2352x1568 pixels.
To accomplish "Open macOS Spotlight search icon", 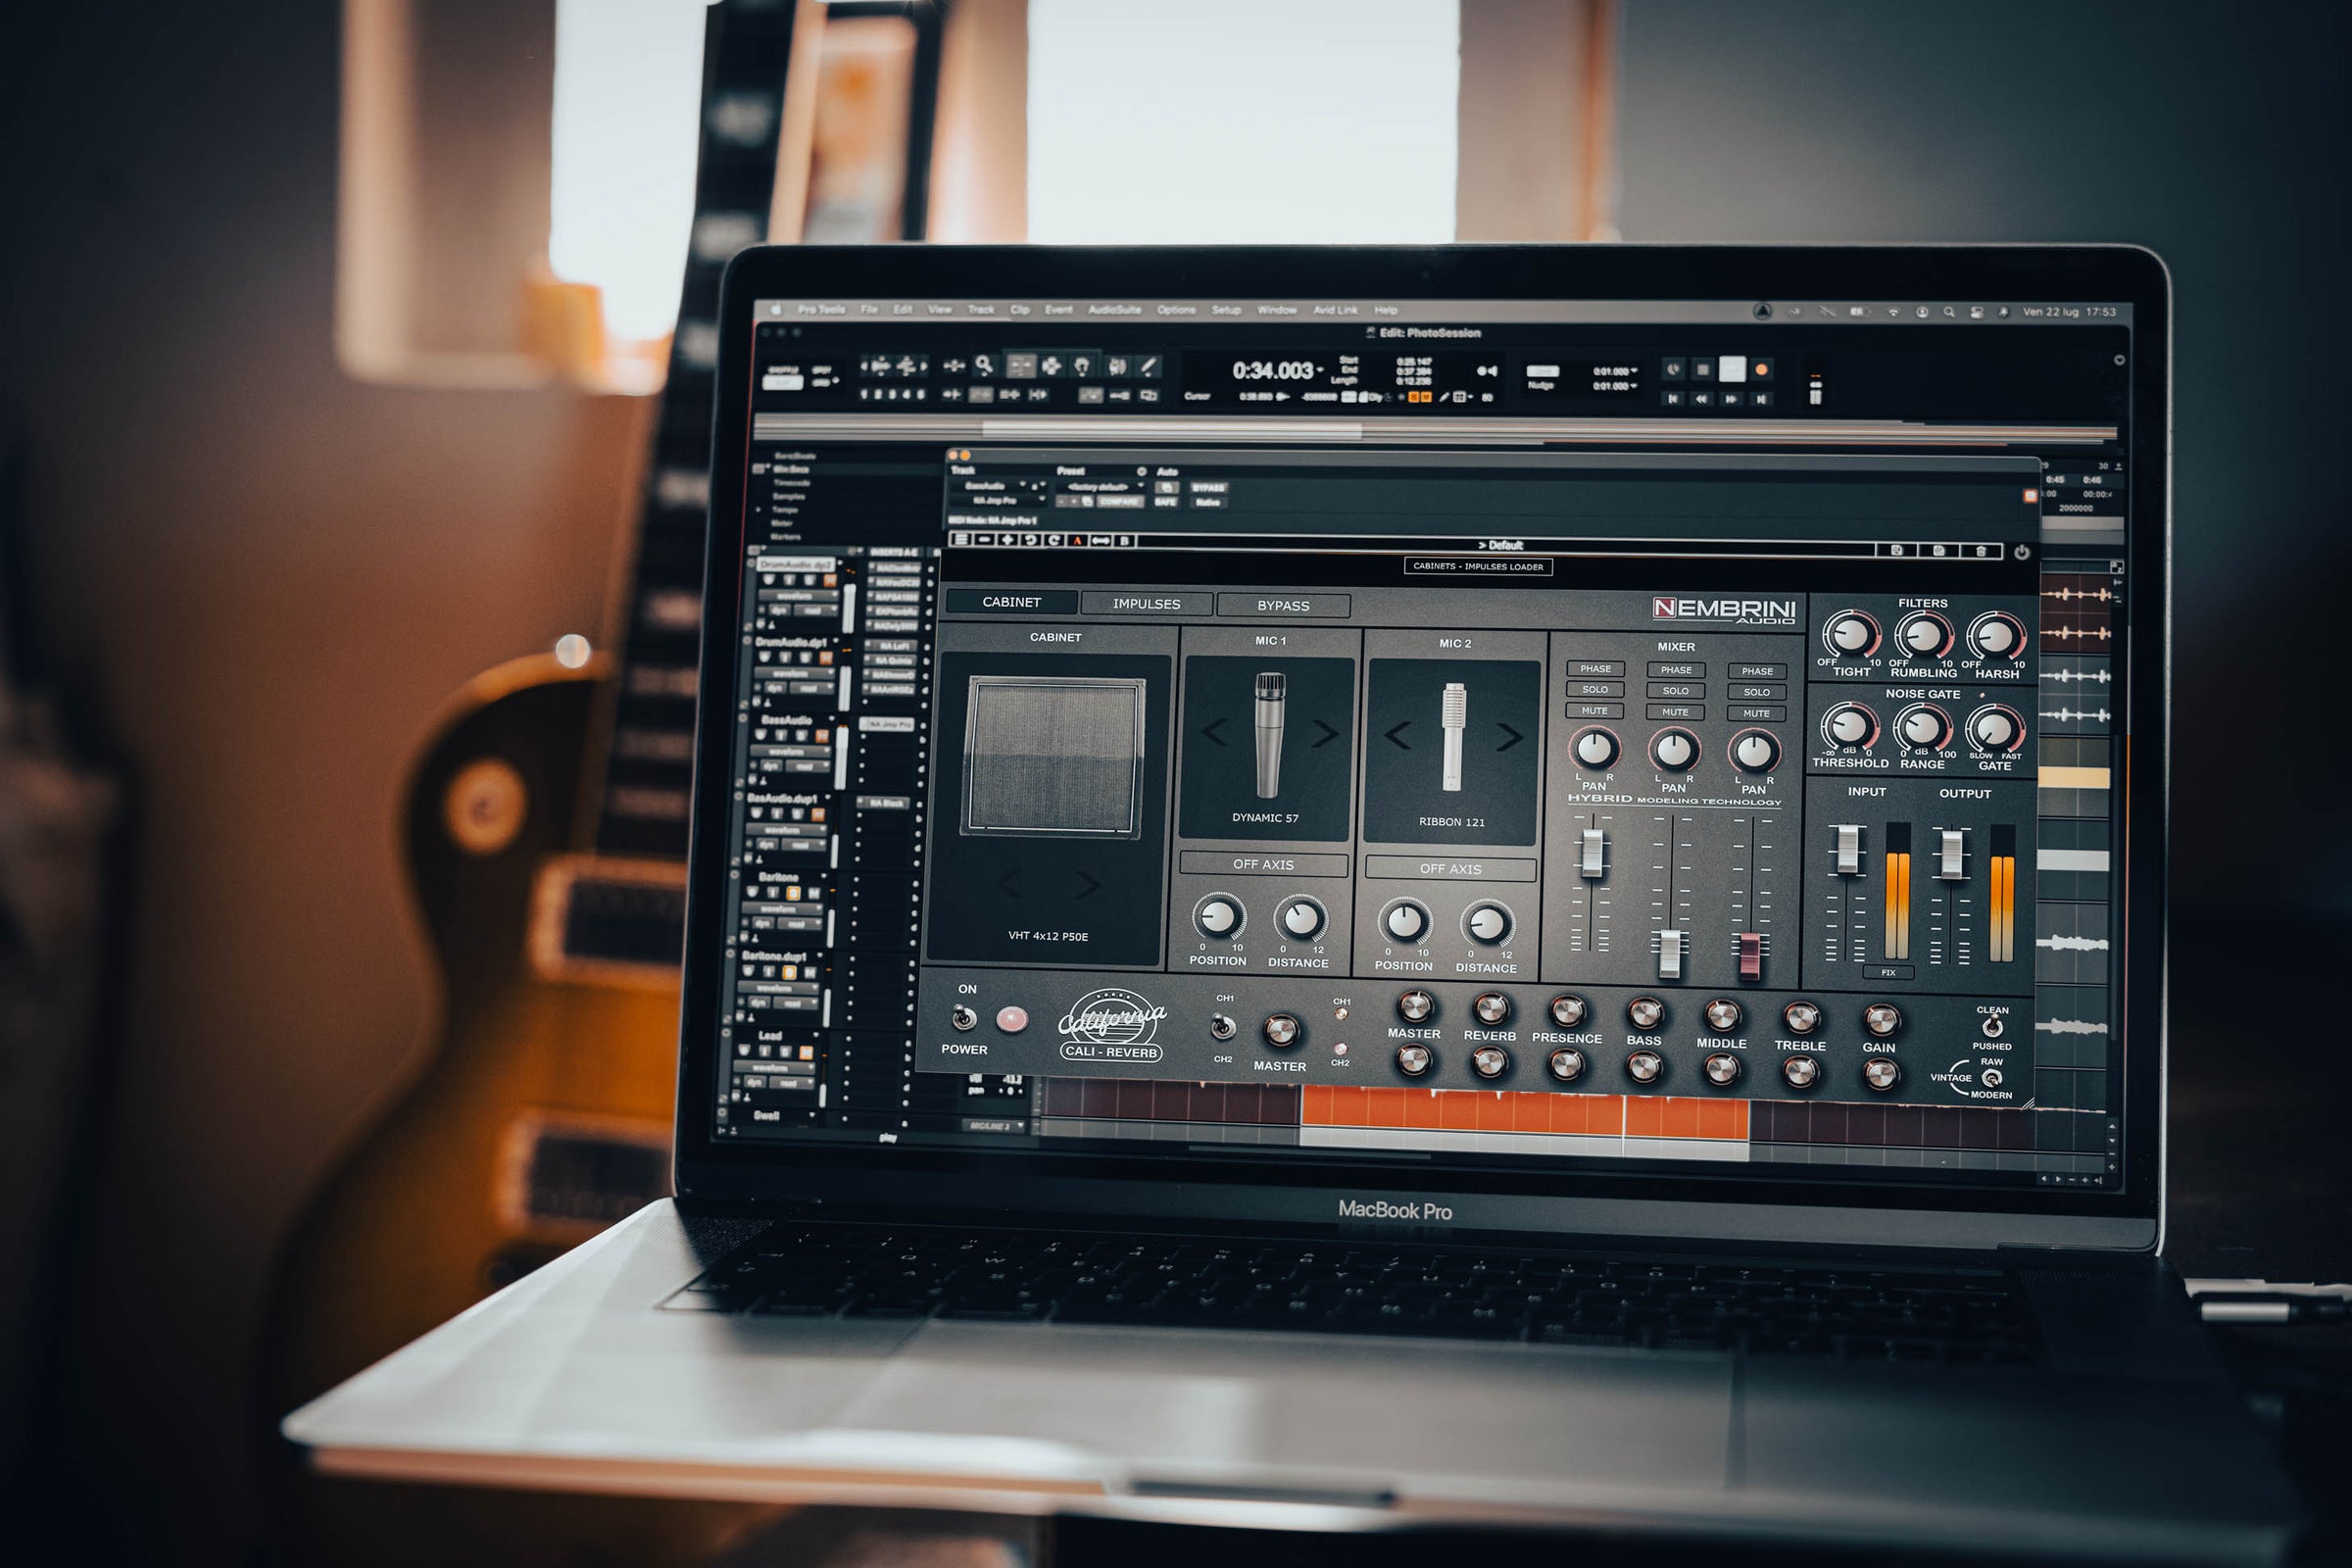I will coord(1949,312).
